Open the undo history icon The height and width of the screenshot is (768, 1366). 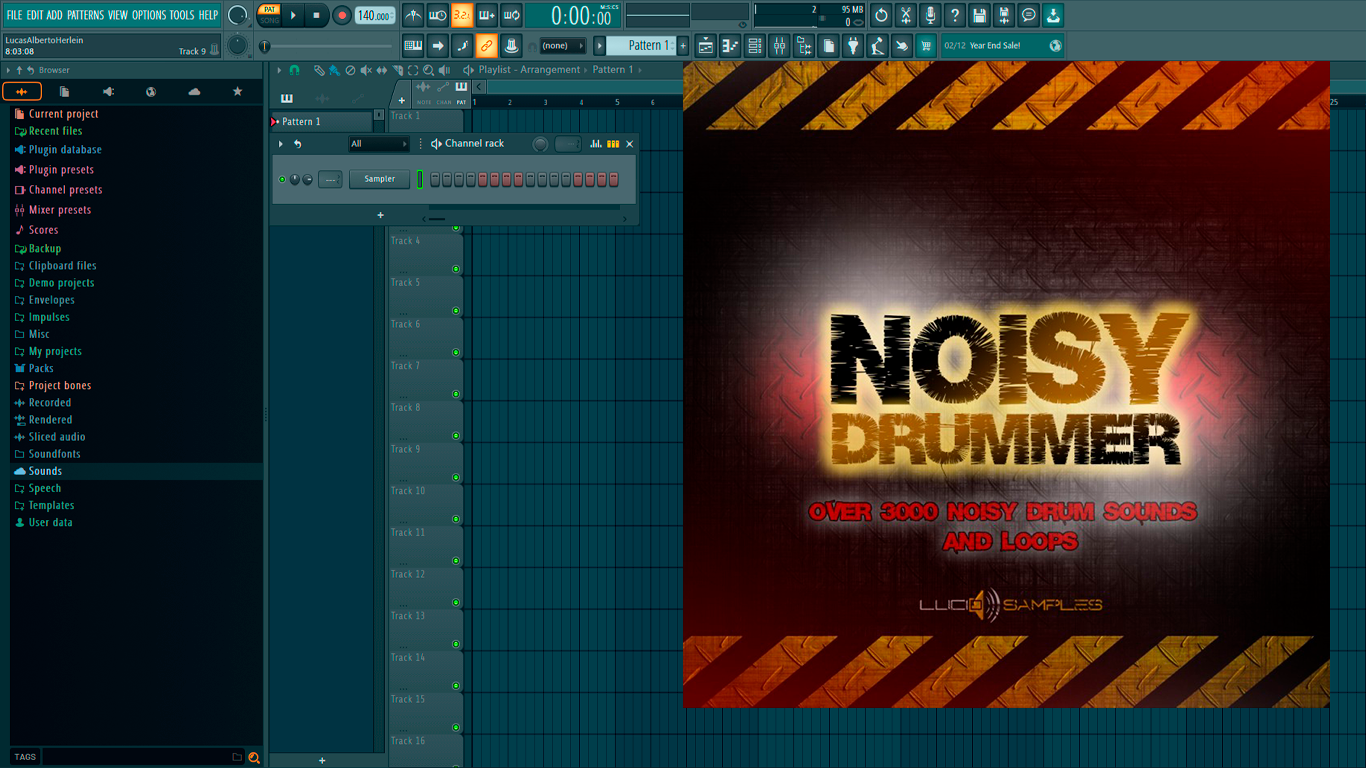tap(881, 15)
